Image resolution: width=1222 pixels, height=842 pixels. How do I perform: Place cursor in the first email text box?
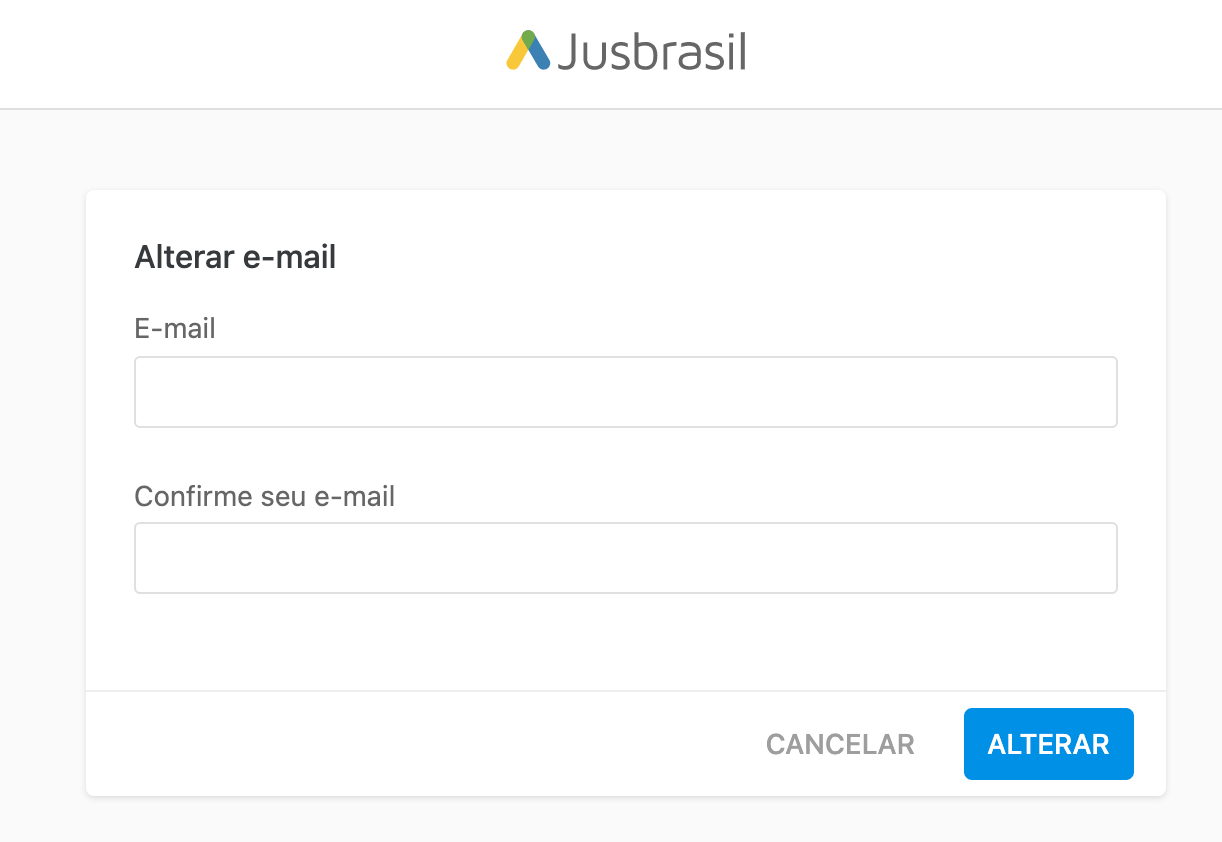point(626,392)
